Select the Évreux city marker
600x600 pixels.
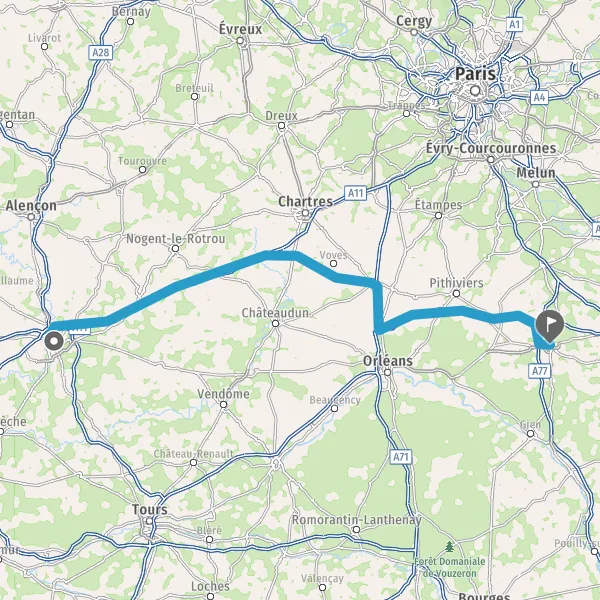point(240,41)
